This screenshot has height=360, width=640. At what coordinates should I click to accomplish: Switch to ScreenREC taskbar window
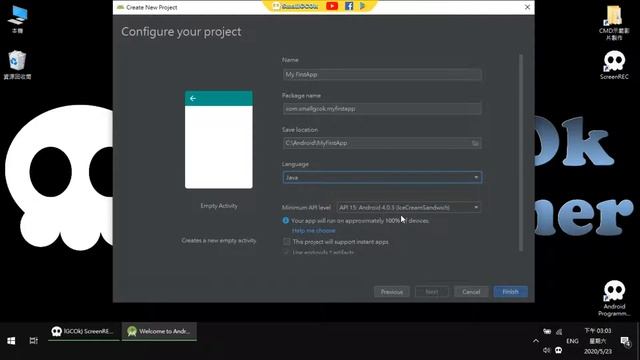pyautogui.click(x=83, y=331)
